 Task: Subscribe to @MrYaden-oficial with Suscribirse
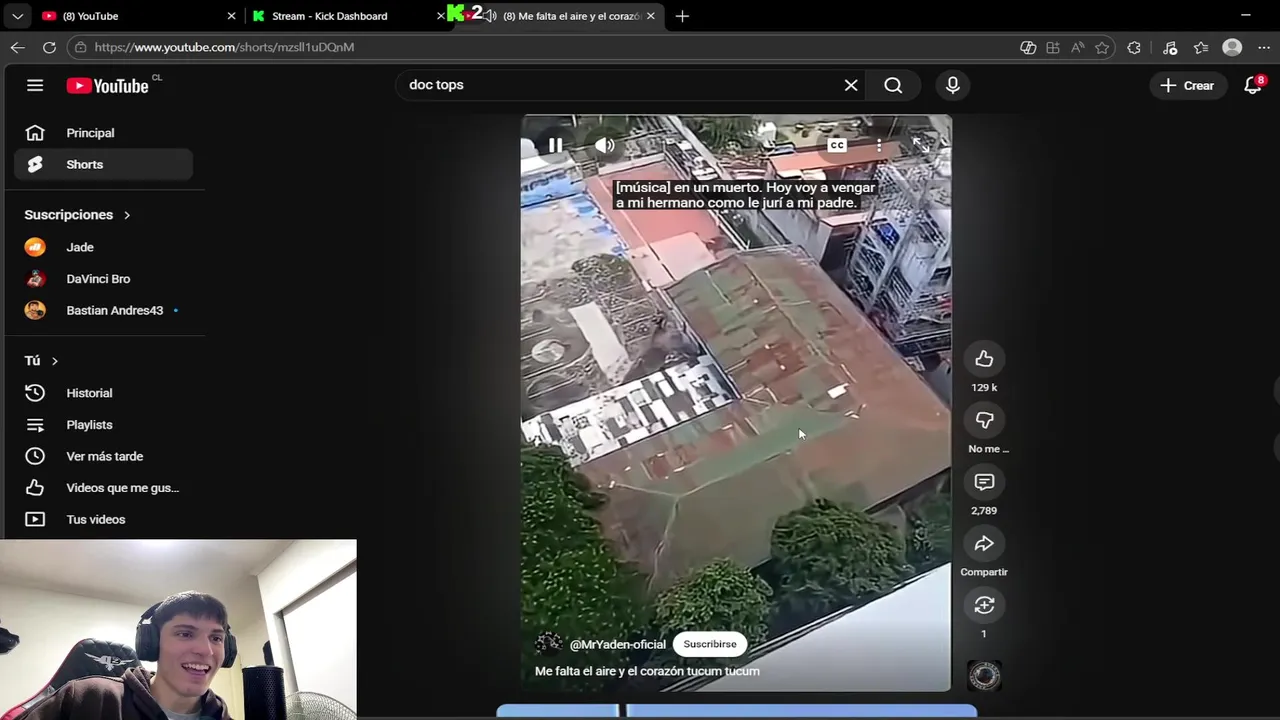coord(710,644)
